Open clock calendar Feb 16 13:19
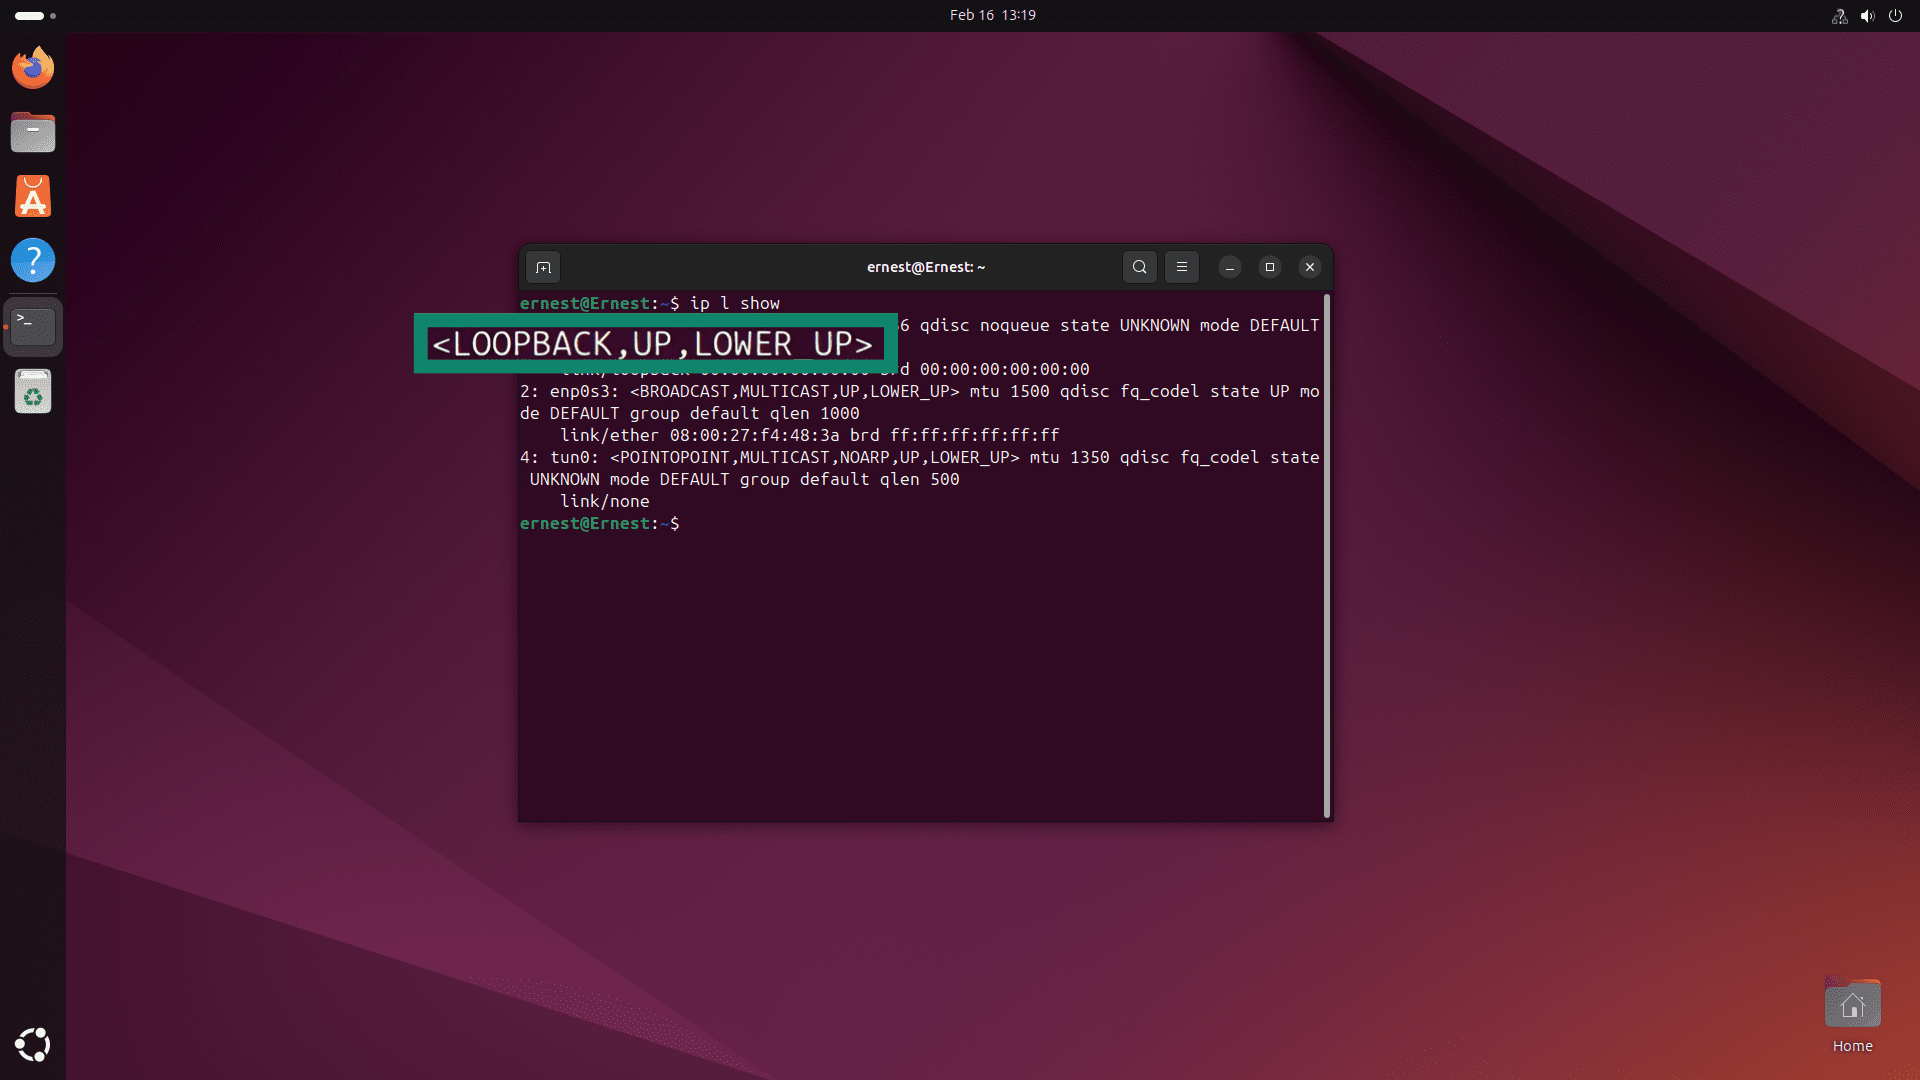The height and width of the screenshot is (1080, 1920). (992, 15)
